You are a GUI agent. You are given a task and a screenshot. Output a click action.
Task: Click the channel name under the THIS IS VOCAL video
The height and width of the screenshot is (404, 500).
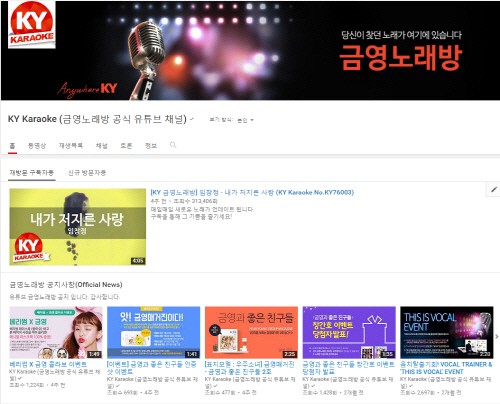click(x=446, y=382)
